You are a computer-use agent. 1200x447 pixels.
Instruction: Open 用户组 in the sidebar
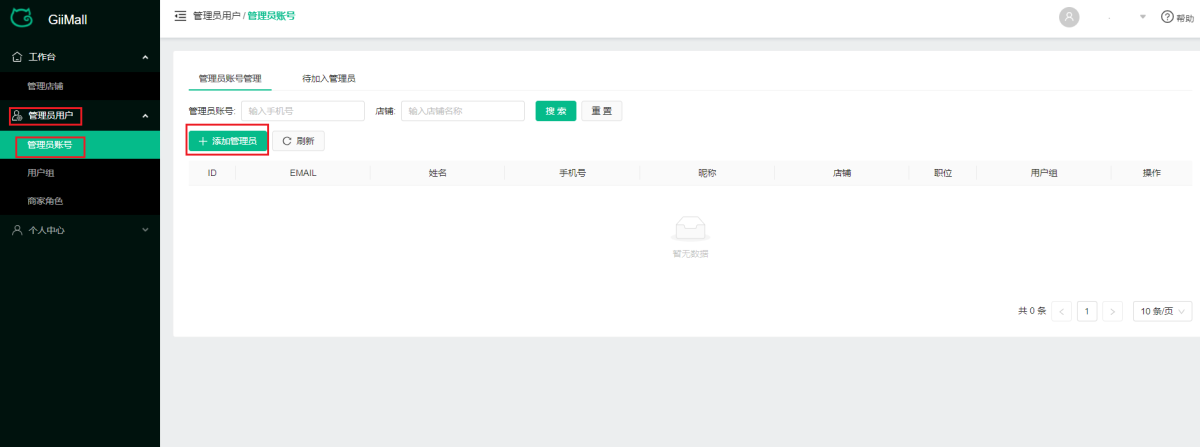click(x=41, y=173)
